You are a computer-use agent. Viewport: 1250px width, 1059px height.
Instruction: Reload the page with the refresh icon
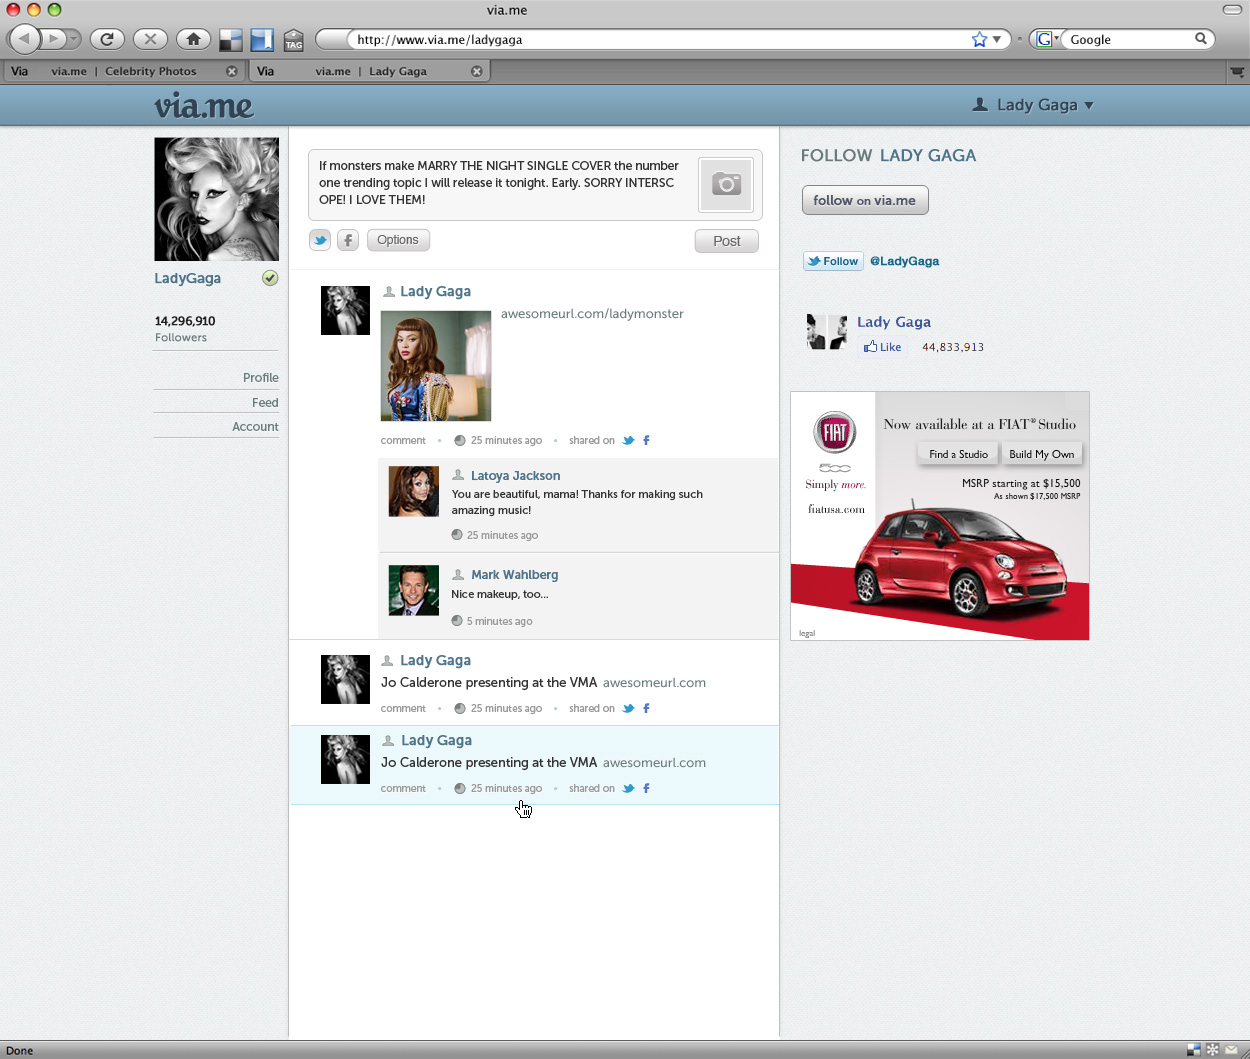pos(107,39)
